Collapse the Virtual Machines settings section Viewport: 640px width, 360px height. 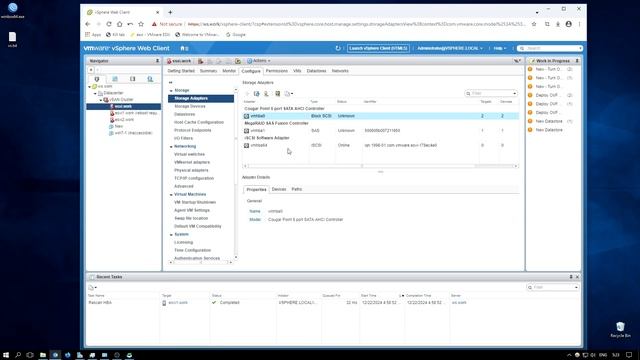coord(171,194)
